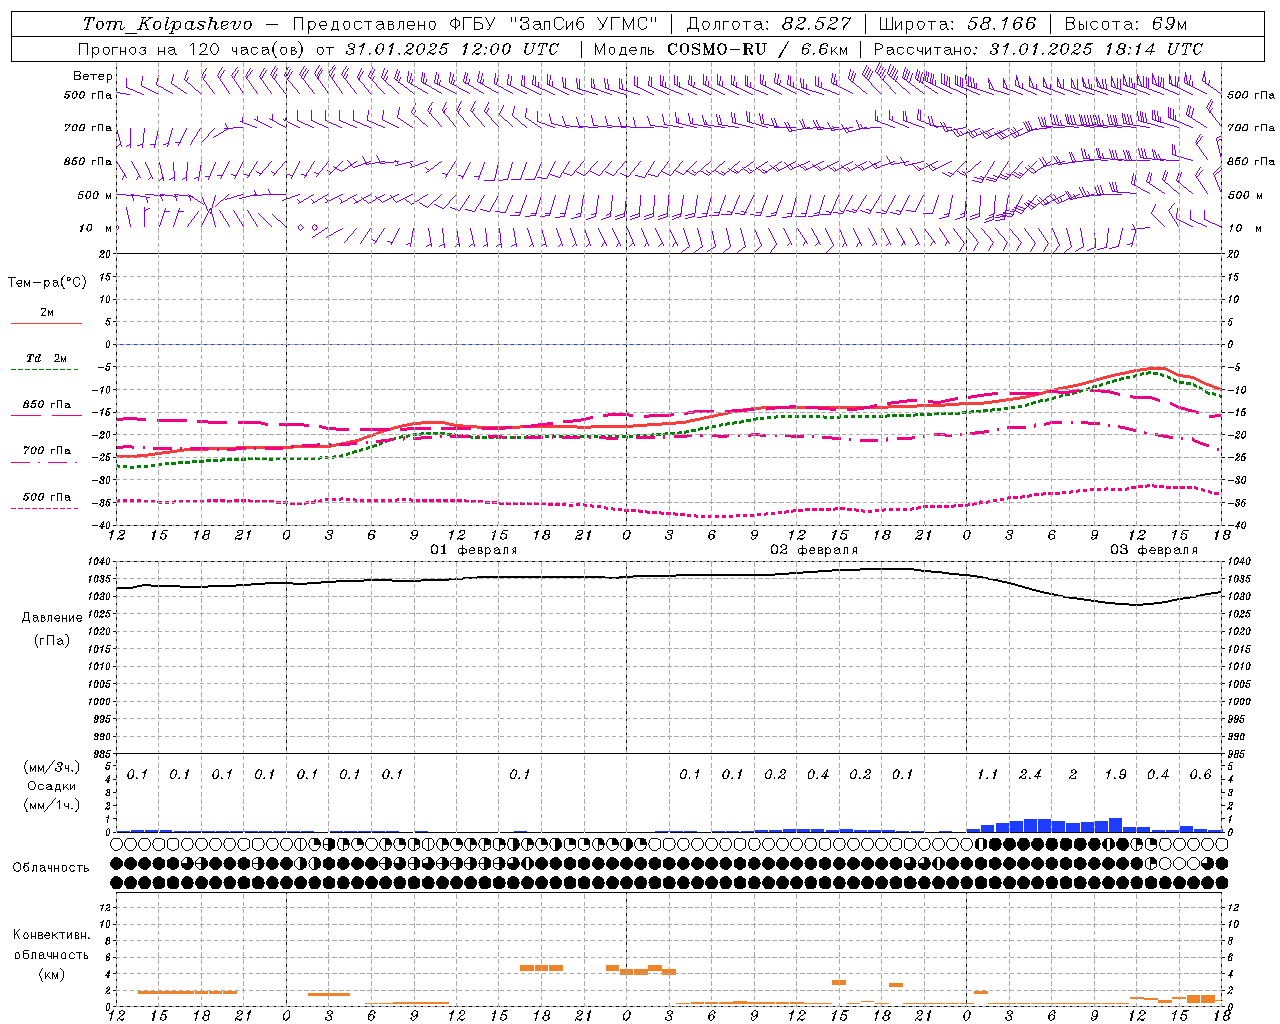1280x1024 pixels.
Task: Select the 'Широта: 58.166' latitude text
Action: (958, 24)
